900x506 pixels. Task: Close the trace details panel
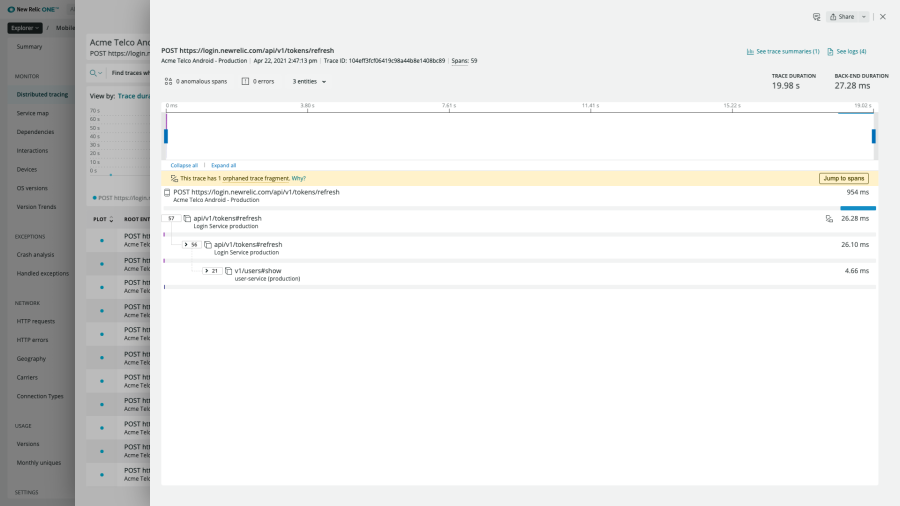pos(882,17)
